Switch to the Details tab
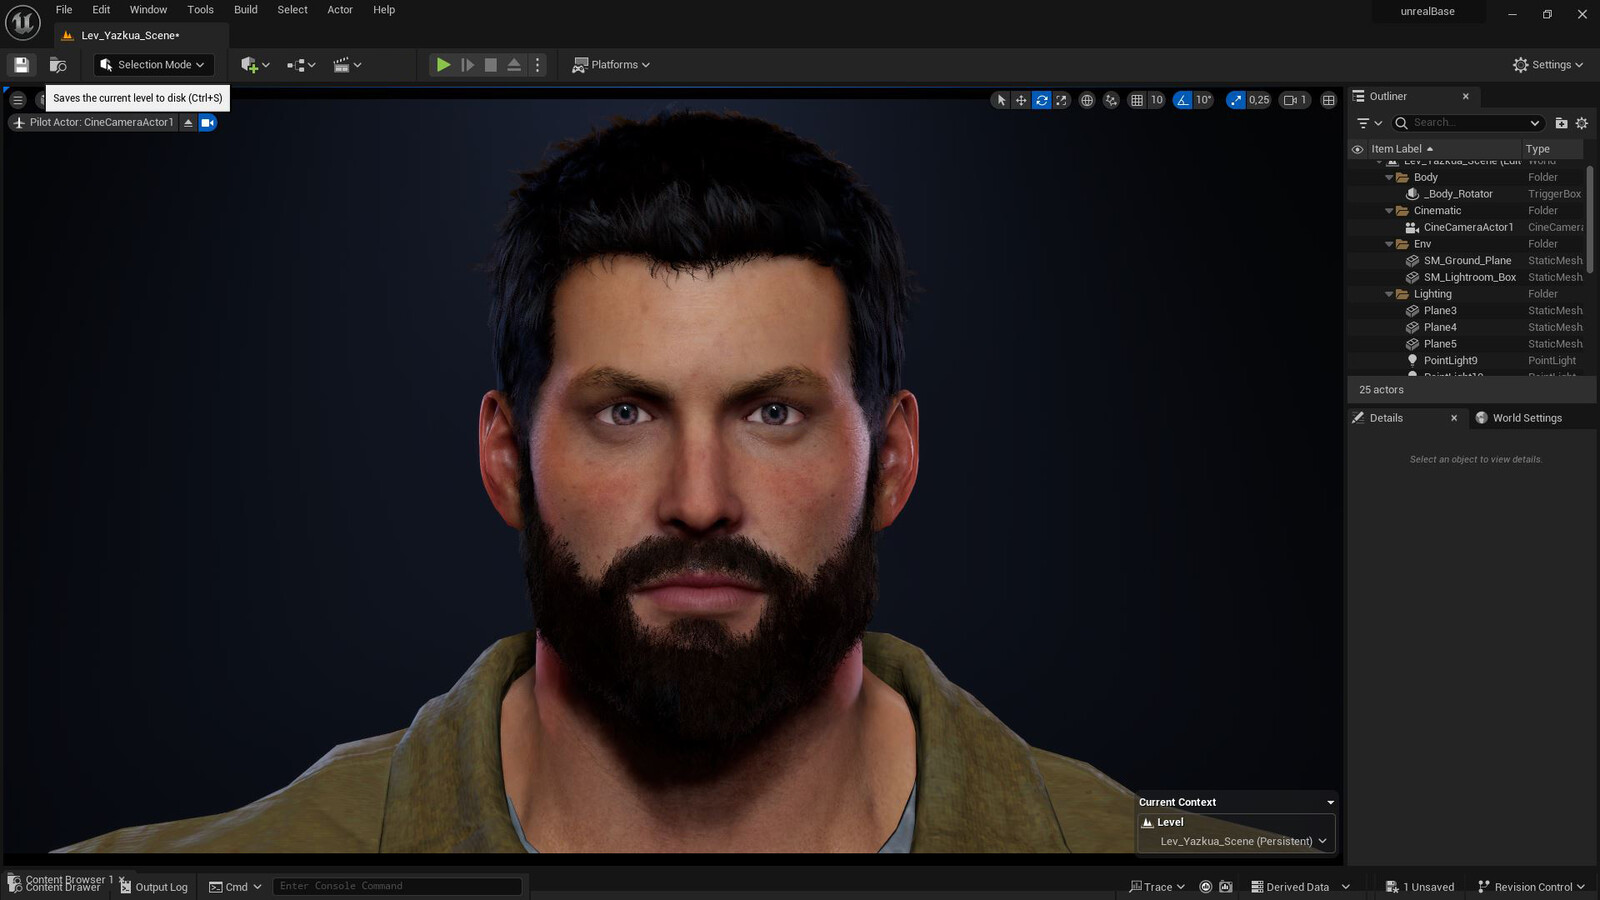The image size is (1600, 900). [x=1386, y=418]
